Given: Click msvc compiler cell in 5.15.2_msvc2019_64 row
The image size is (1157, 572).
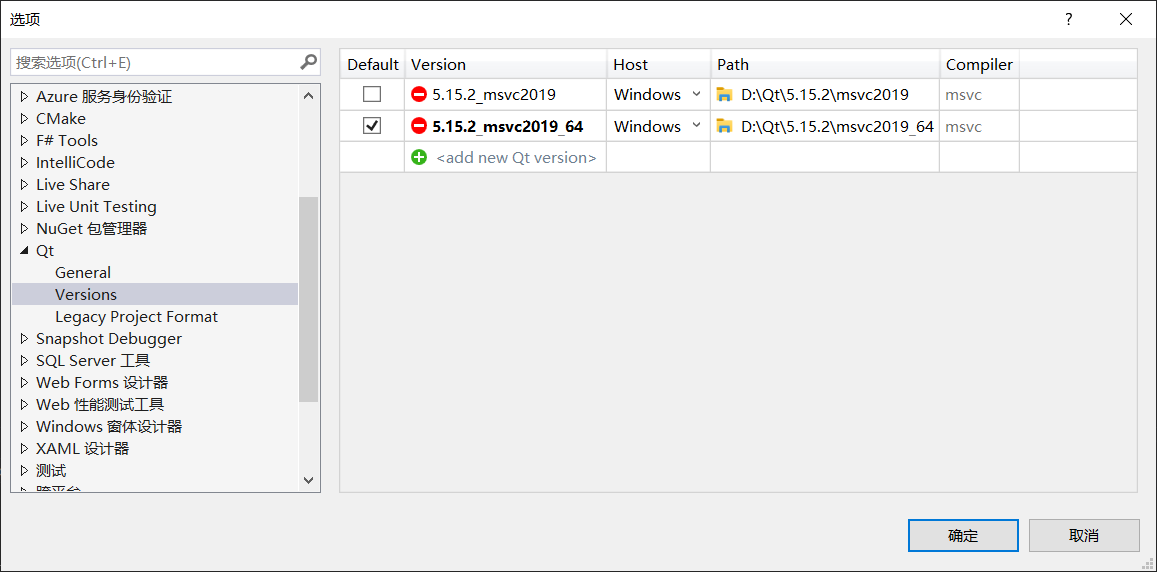Looking at the screenshot, I should pos(978,126).
